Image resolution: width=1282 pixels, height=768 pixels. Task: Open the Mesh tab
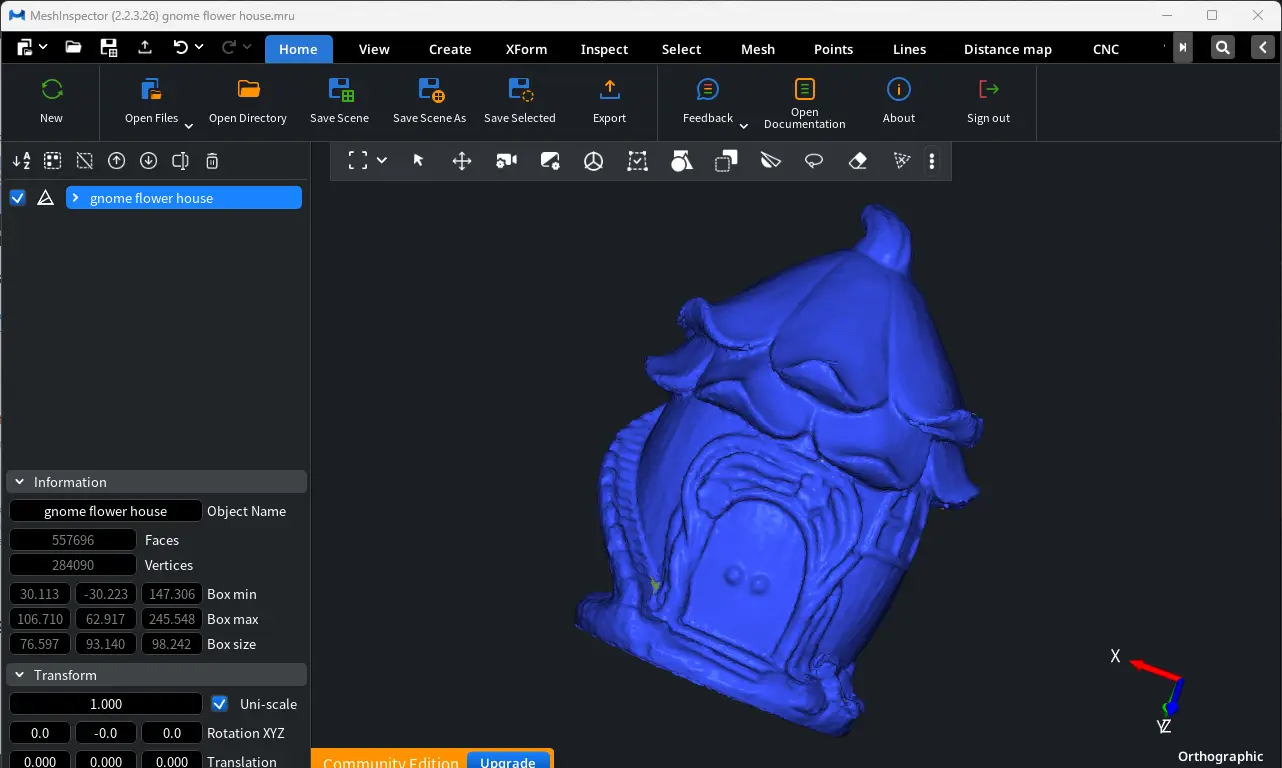pyautogui.click(x=758, y=49)
